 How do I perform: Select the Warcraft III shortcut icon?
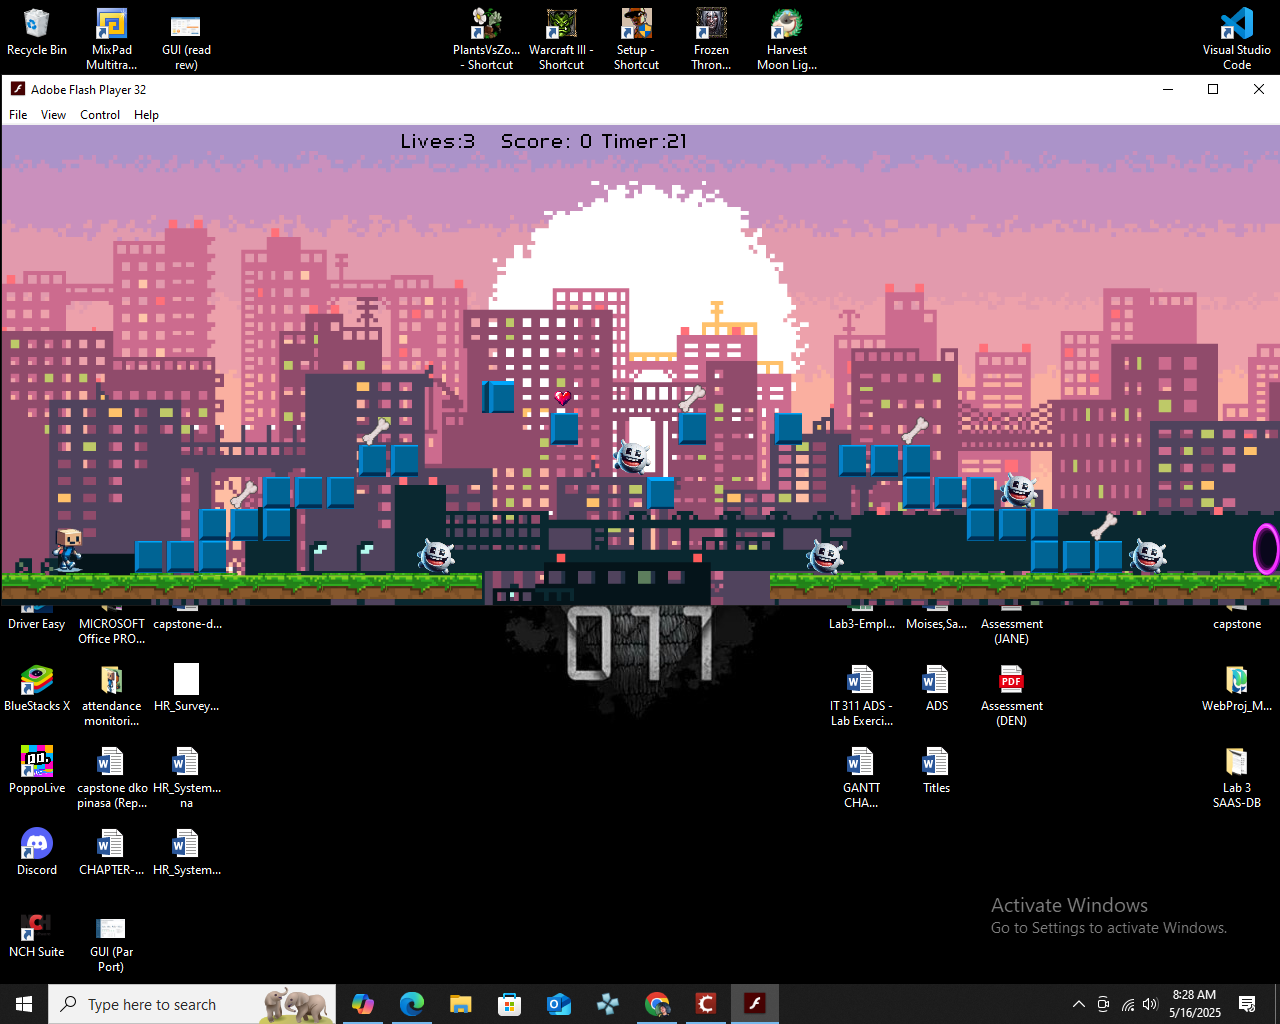point(561,39)
